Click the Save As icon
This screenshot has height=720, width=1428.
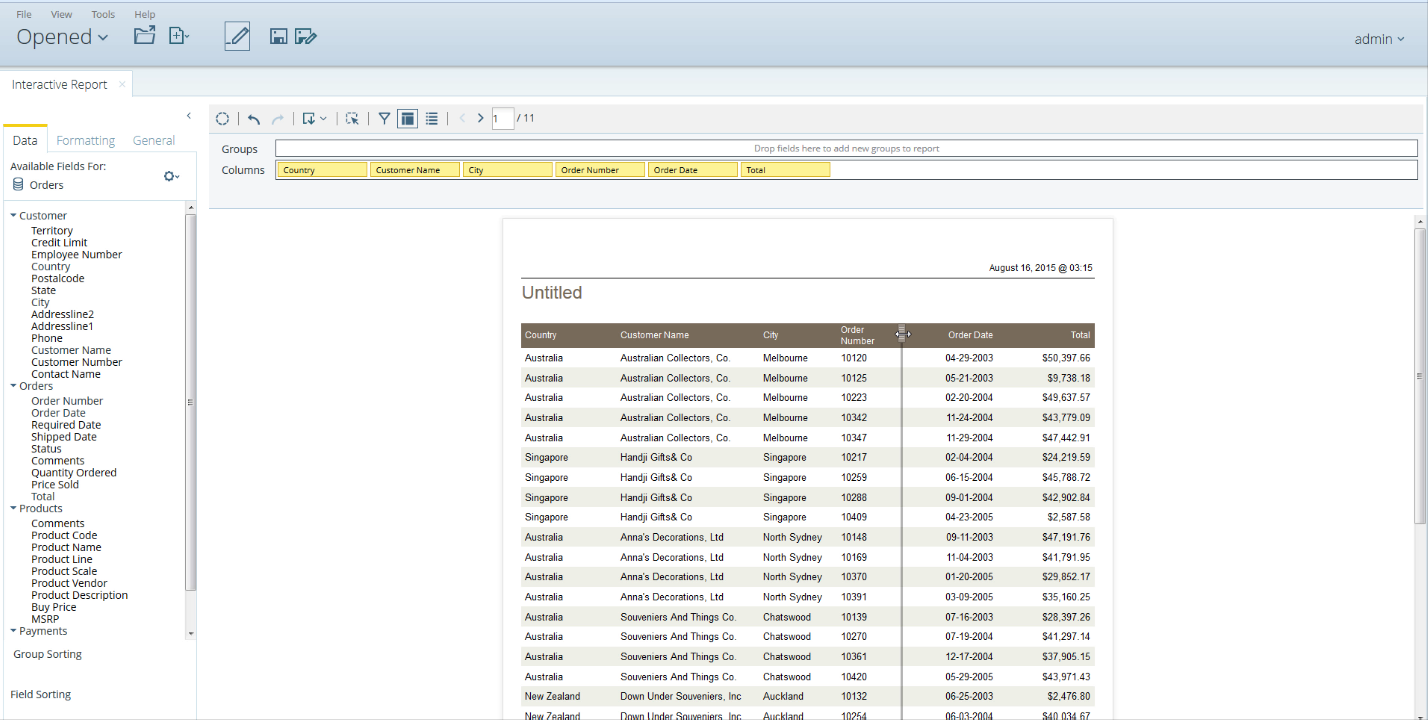point(306,37)
